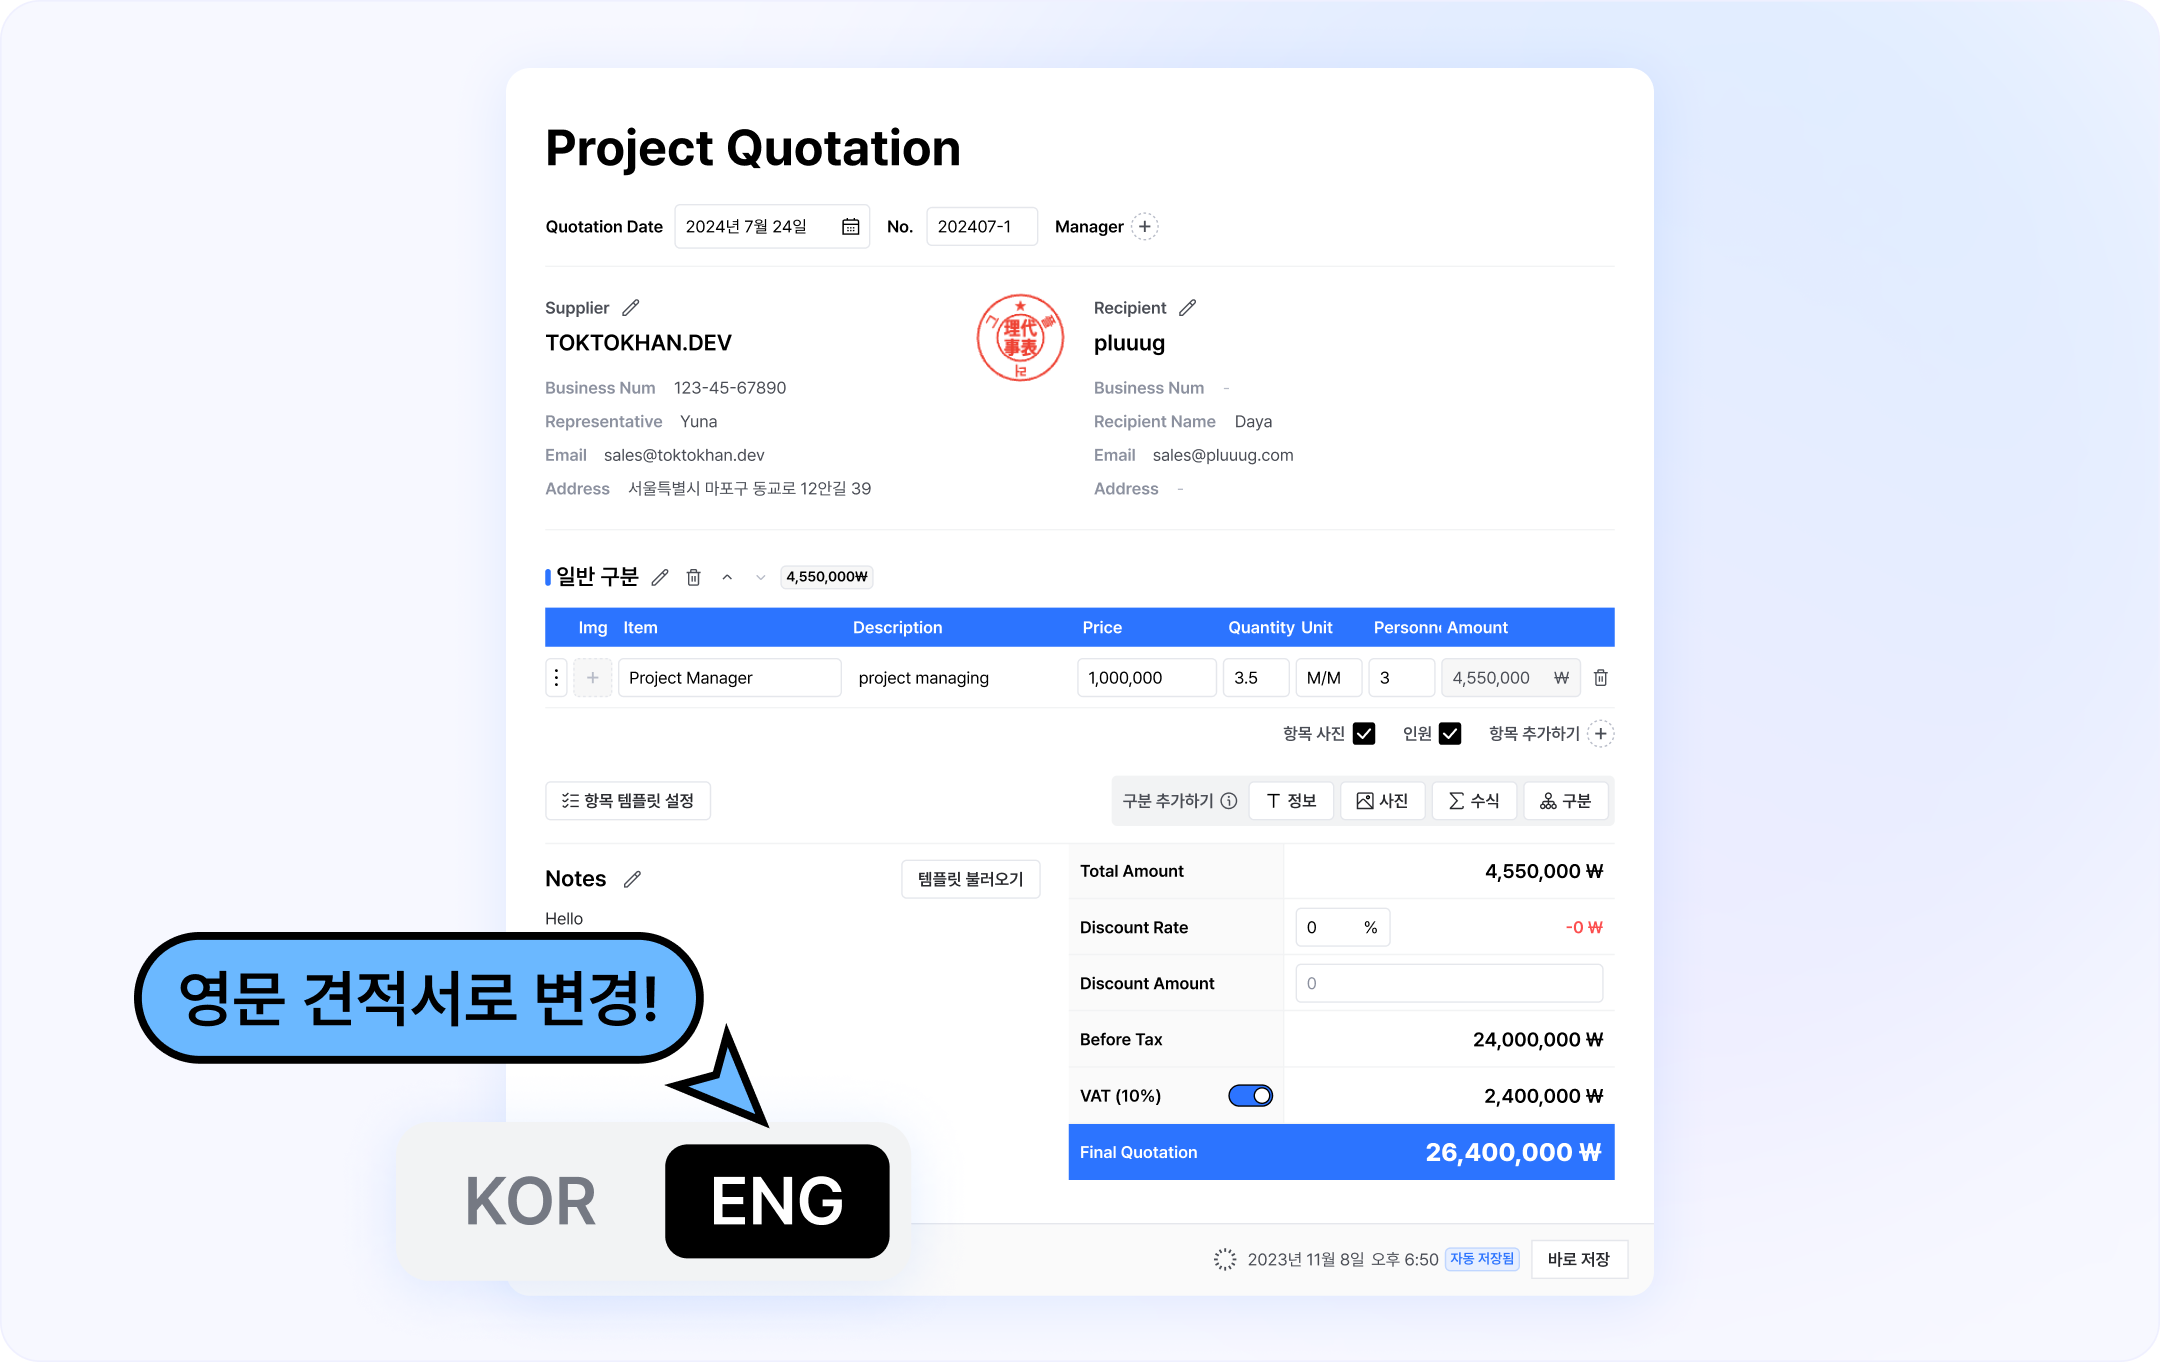
Task: Uncheck the 항목 사진 checkbox
Action: (1364, 734)
